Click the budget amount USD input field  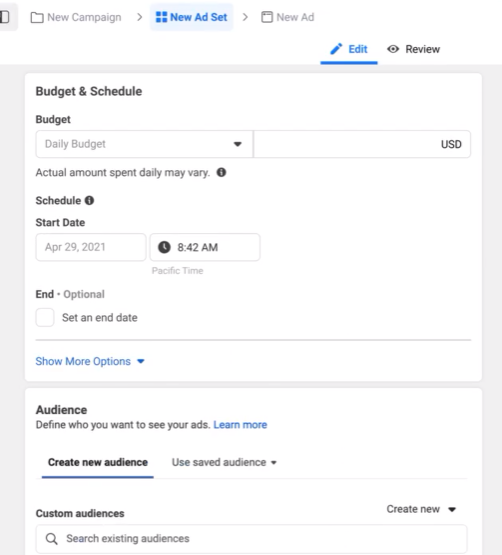[x=362, y=144]
